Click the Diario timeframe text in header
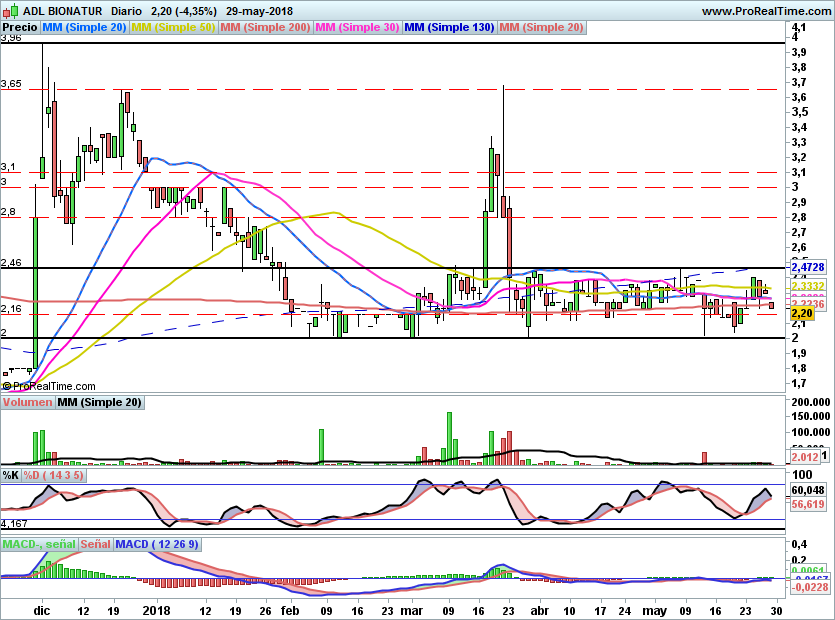 (x=127, y=11)
